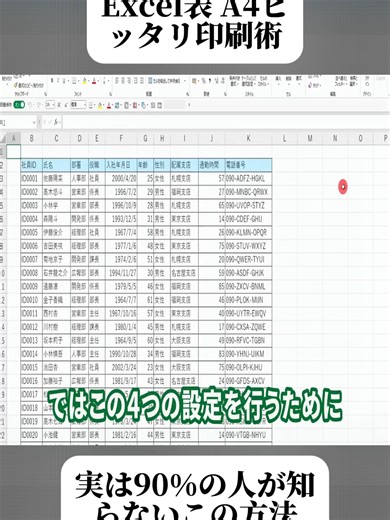Click inside the formula bar input

pos(225,123)
